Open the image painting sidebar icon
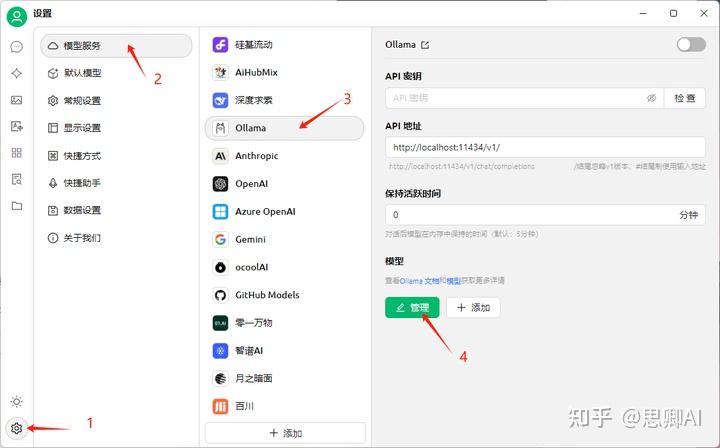This screenshot has height=448, width=720. (17, 100)
